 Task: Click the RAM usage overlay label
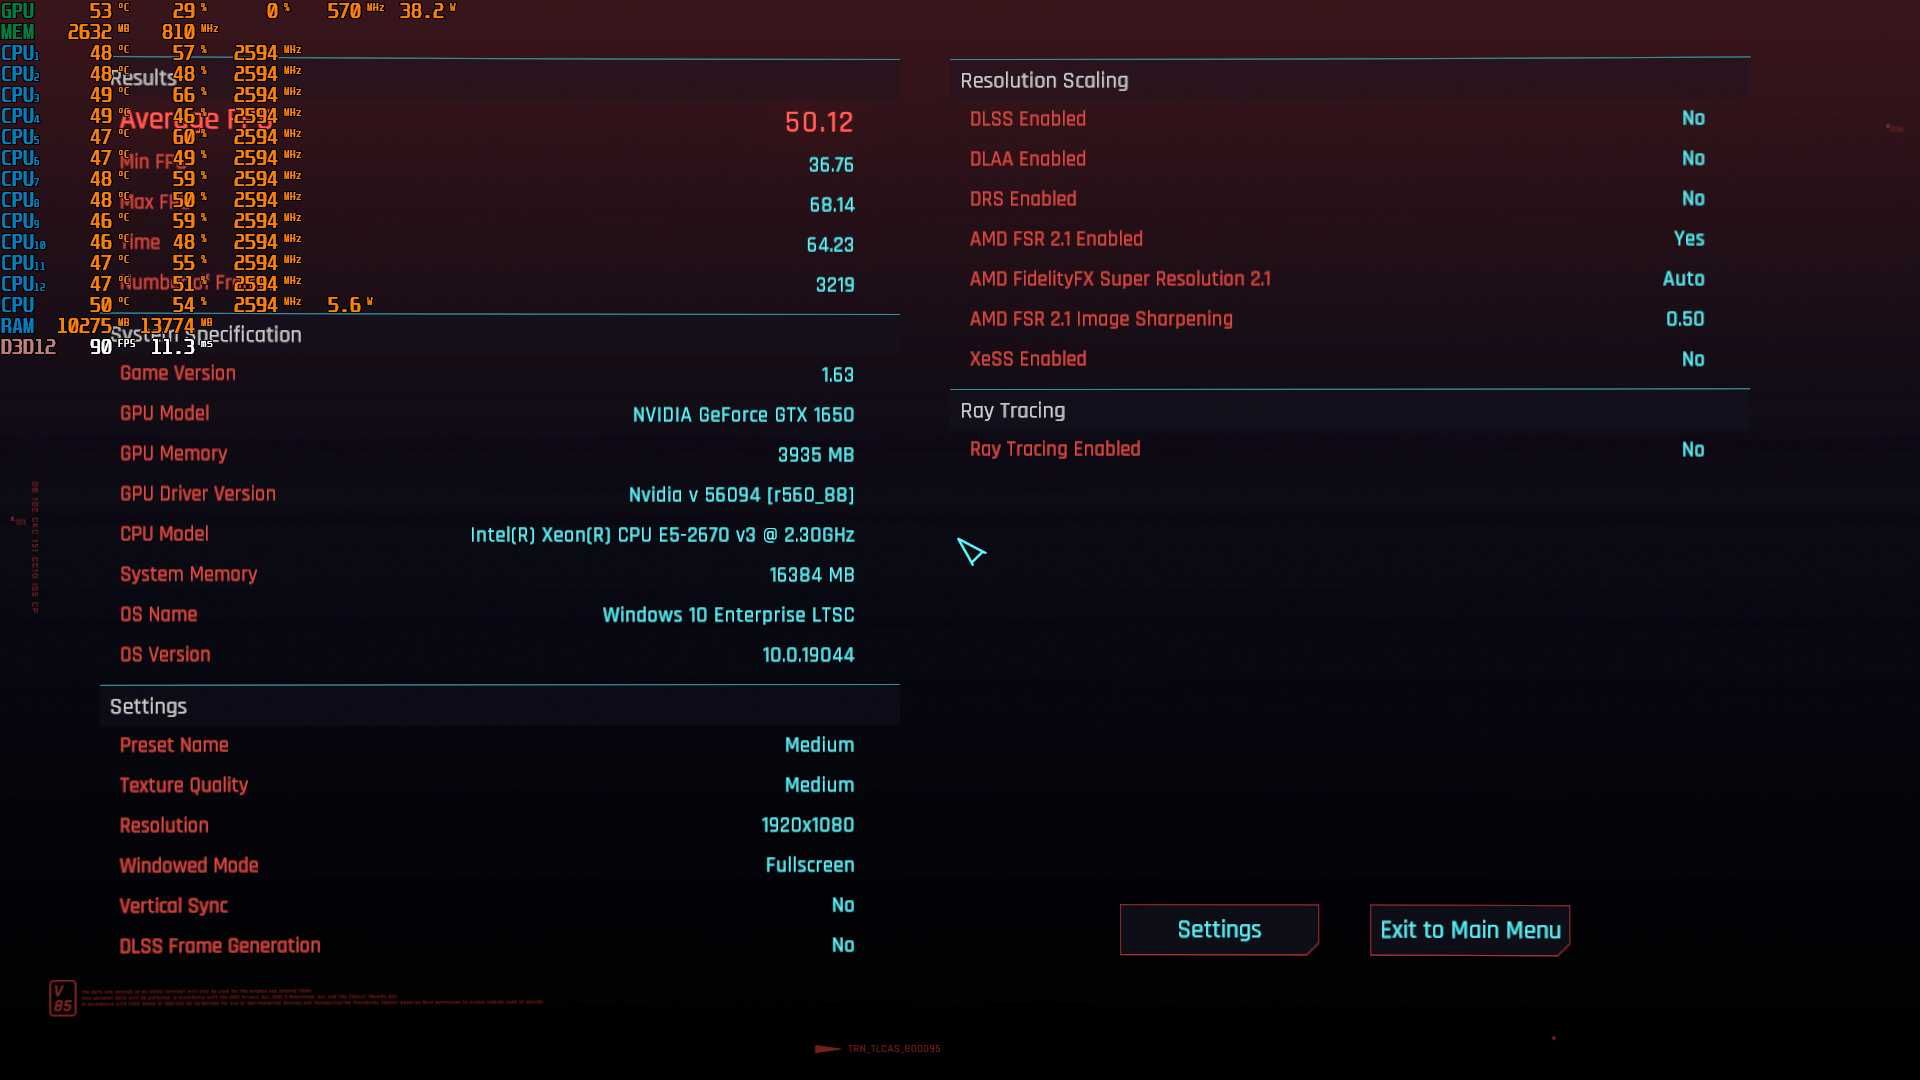(17, 326)
